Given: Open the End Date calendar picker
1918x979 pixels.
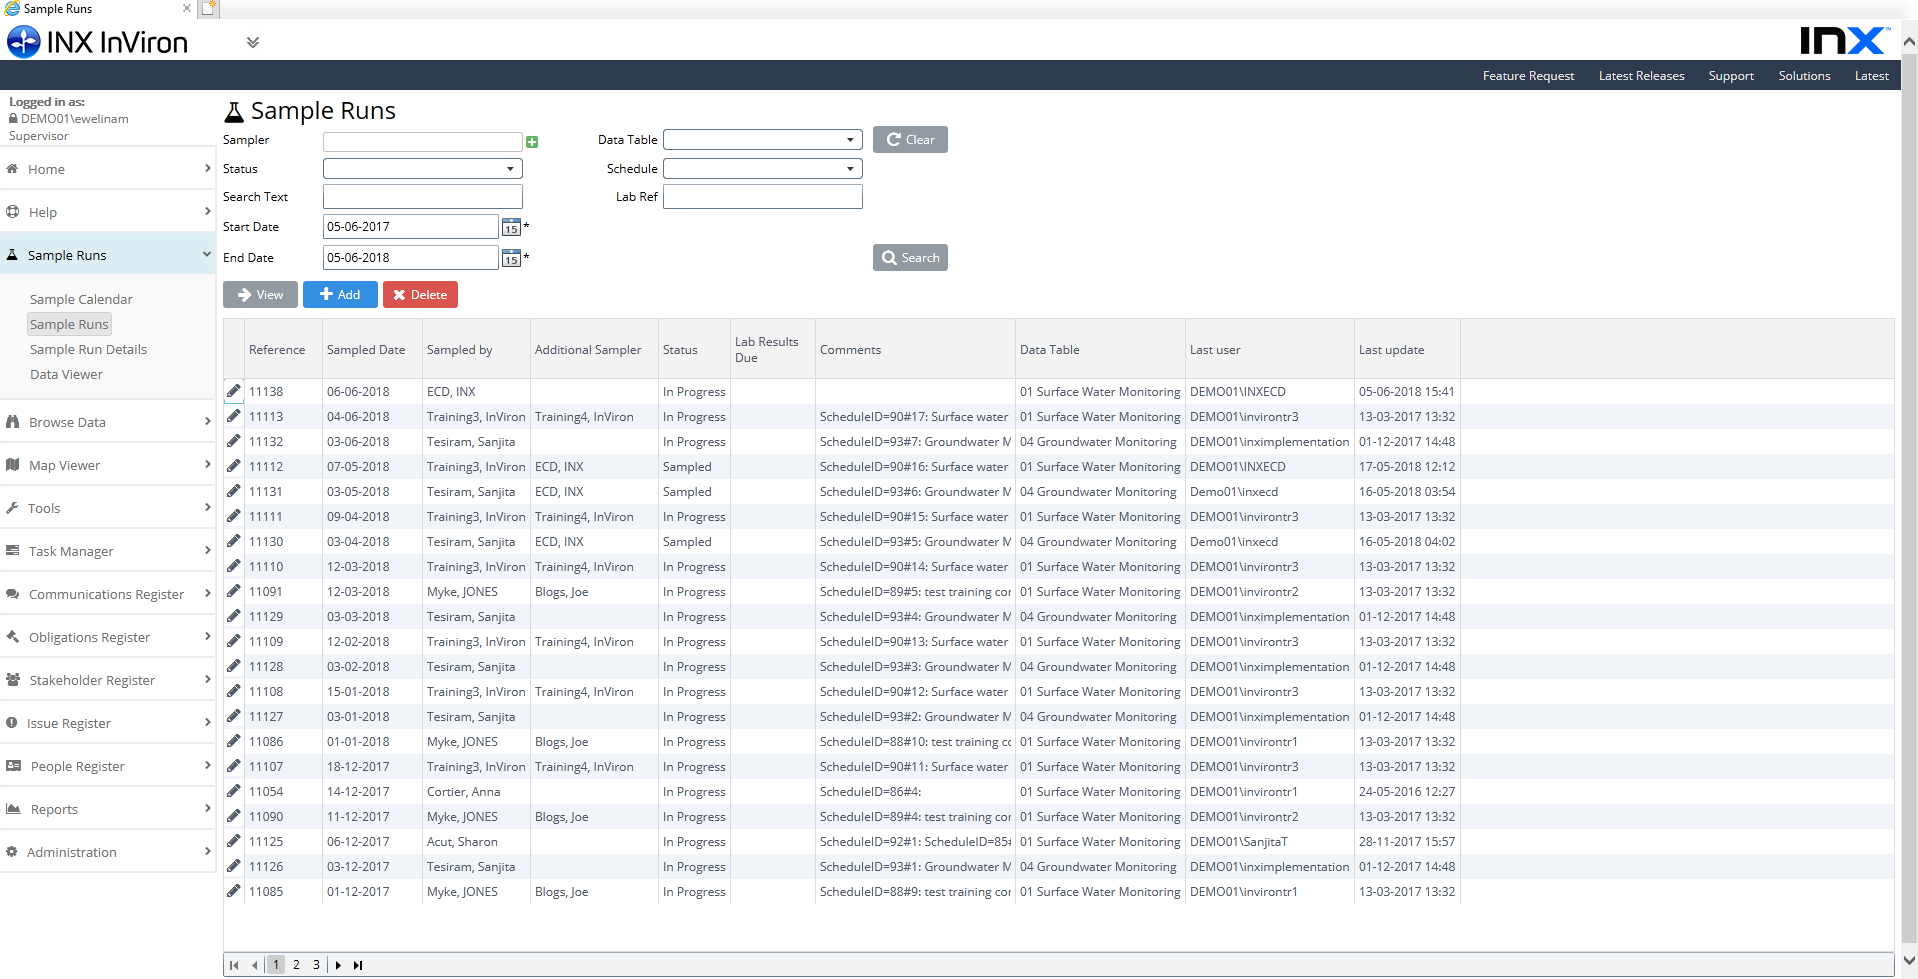Looking at the screenshot, I should pos(511,258).
